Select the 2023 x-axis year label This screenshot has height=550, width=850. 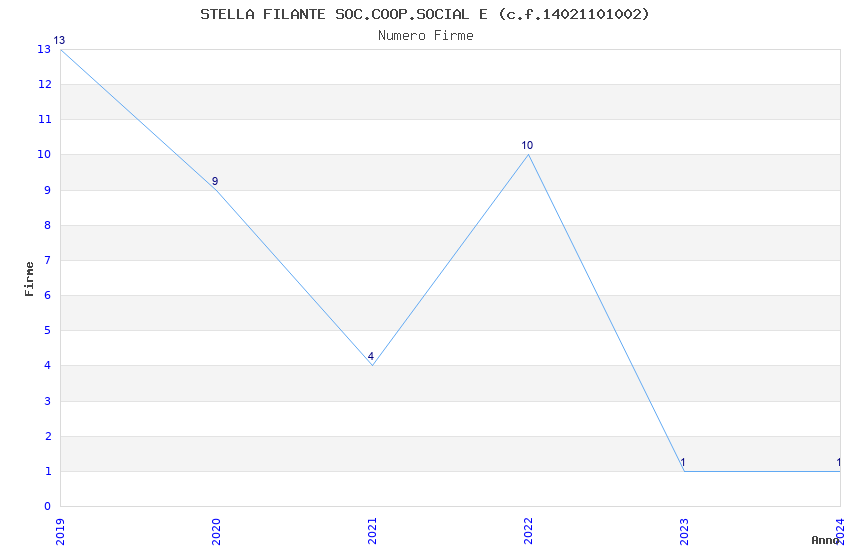[684, 531]
